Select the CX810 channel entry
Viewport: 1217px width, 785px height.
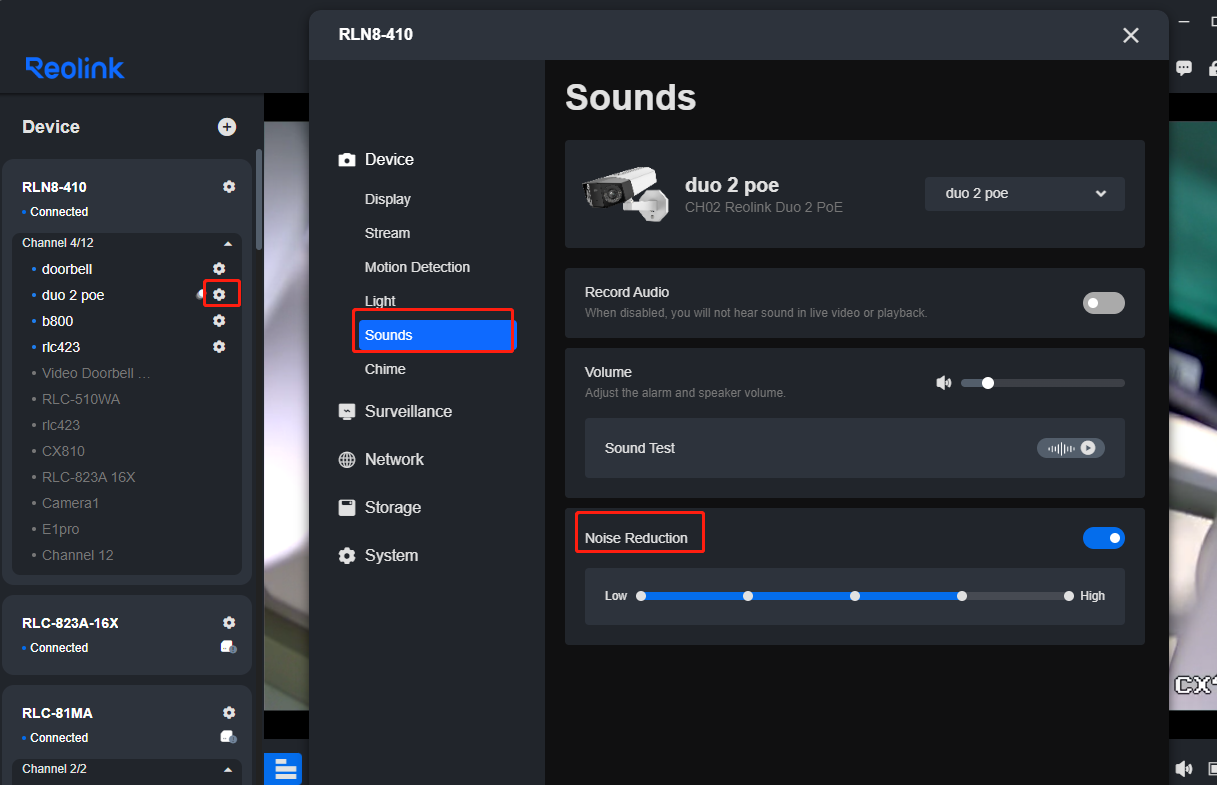[62, 451]
